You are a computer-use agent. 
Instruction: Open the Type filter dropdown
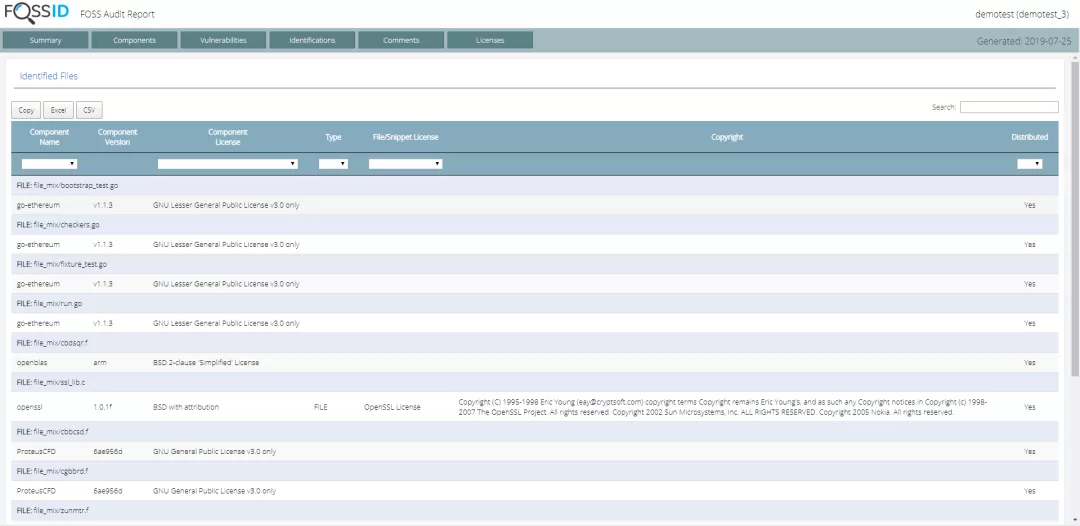pyautogui.click(x=333, y=164)
